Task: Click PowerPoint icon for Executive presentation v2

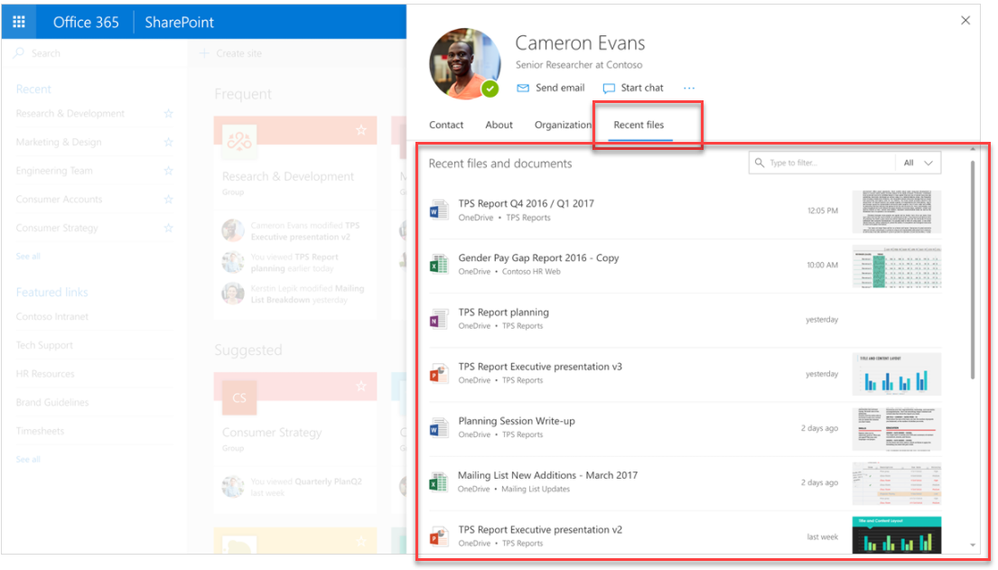Action: (438, 536)
